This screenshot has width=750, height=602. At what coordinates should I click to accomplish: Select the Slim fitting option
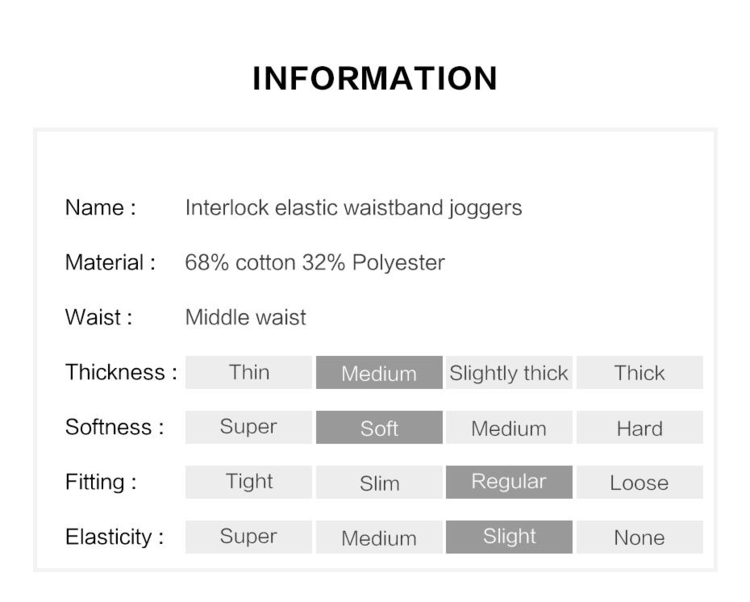379,482
